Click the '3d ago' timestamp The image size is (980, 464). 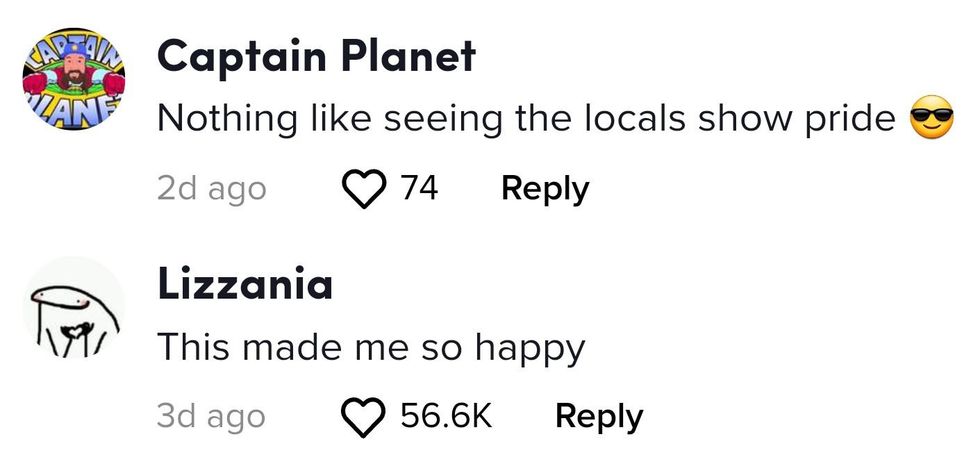click(212, 416)
